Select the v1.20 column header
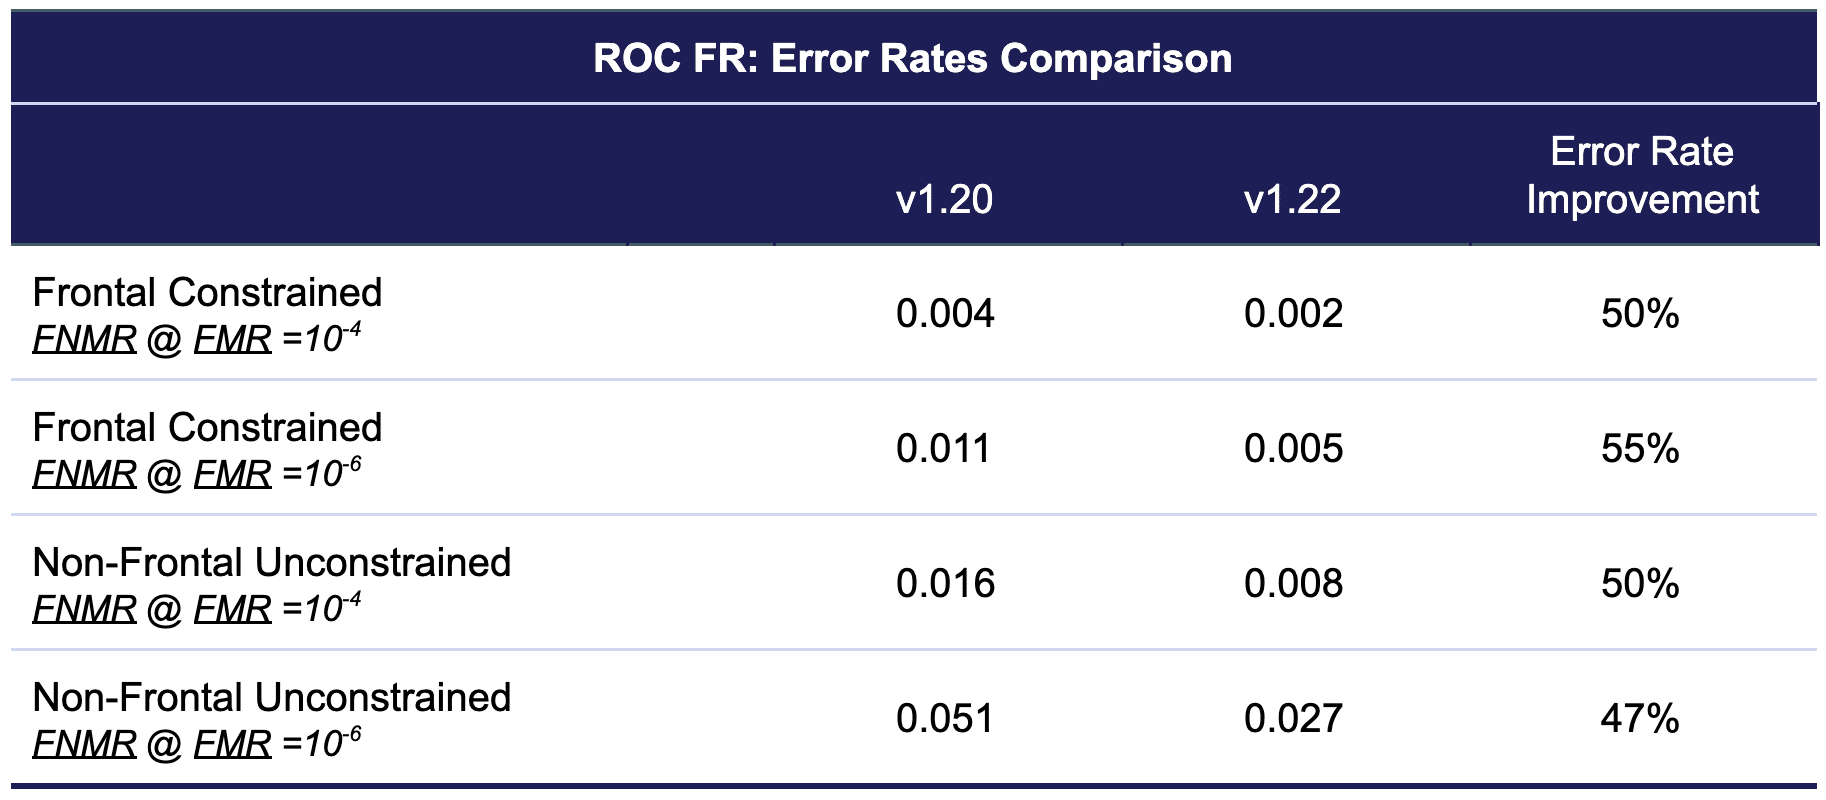1826x800 pixels. [944, 199]
